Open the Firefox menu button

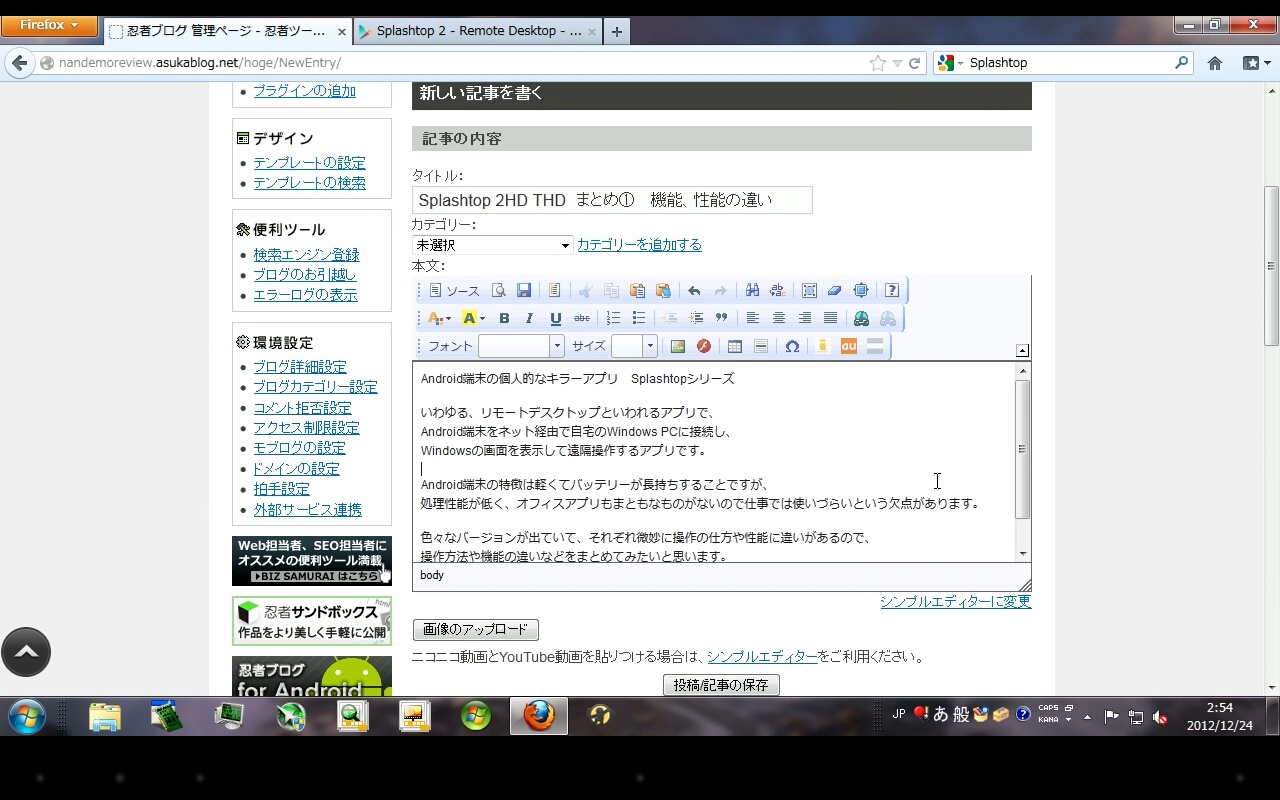[49, 25]
